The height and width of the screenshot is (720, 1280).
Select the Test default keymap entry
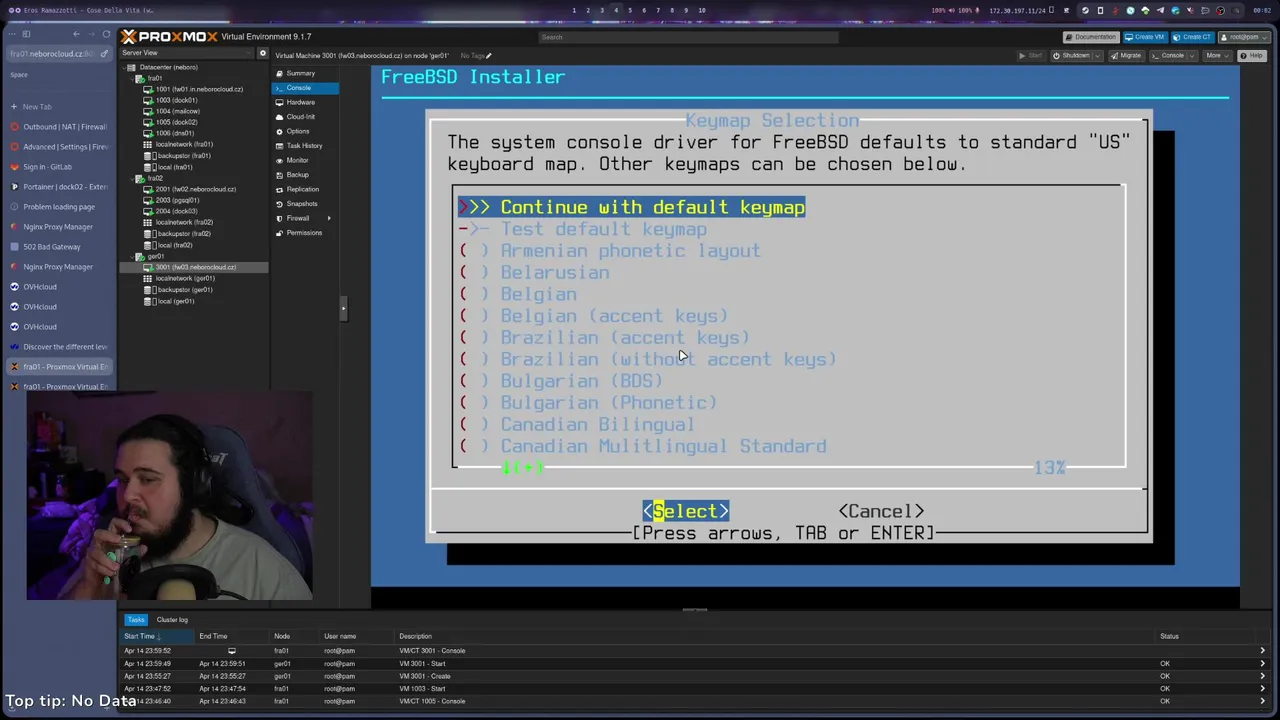[583, 229]
